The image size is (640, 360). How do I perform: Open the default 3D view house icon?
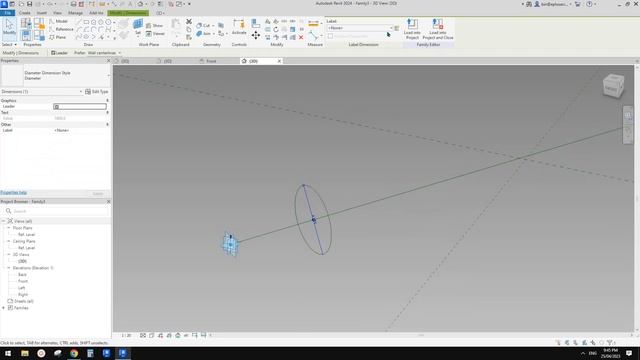(140, 4)
